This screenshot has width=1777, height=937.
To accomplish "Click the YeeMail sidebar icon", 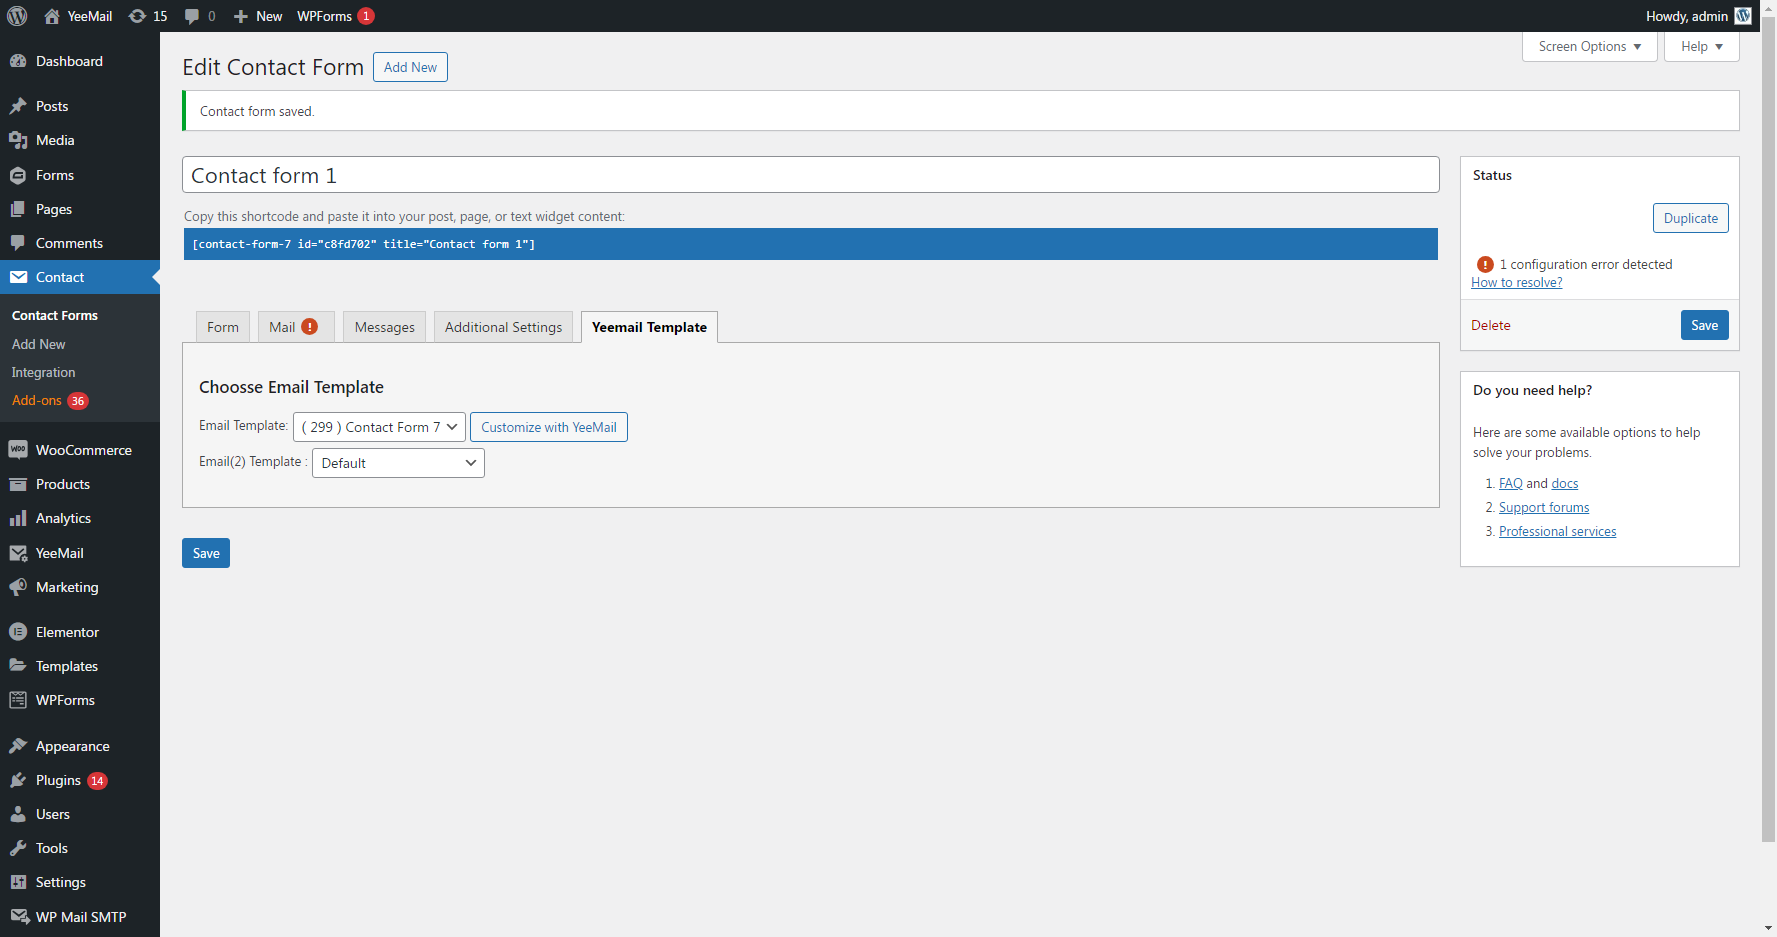I will coord(18,553).
